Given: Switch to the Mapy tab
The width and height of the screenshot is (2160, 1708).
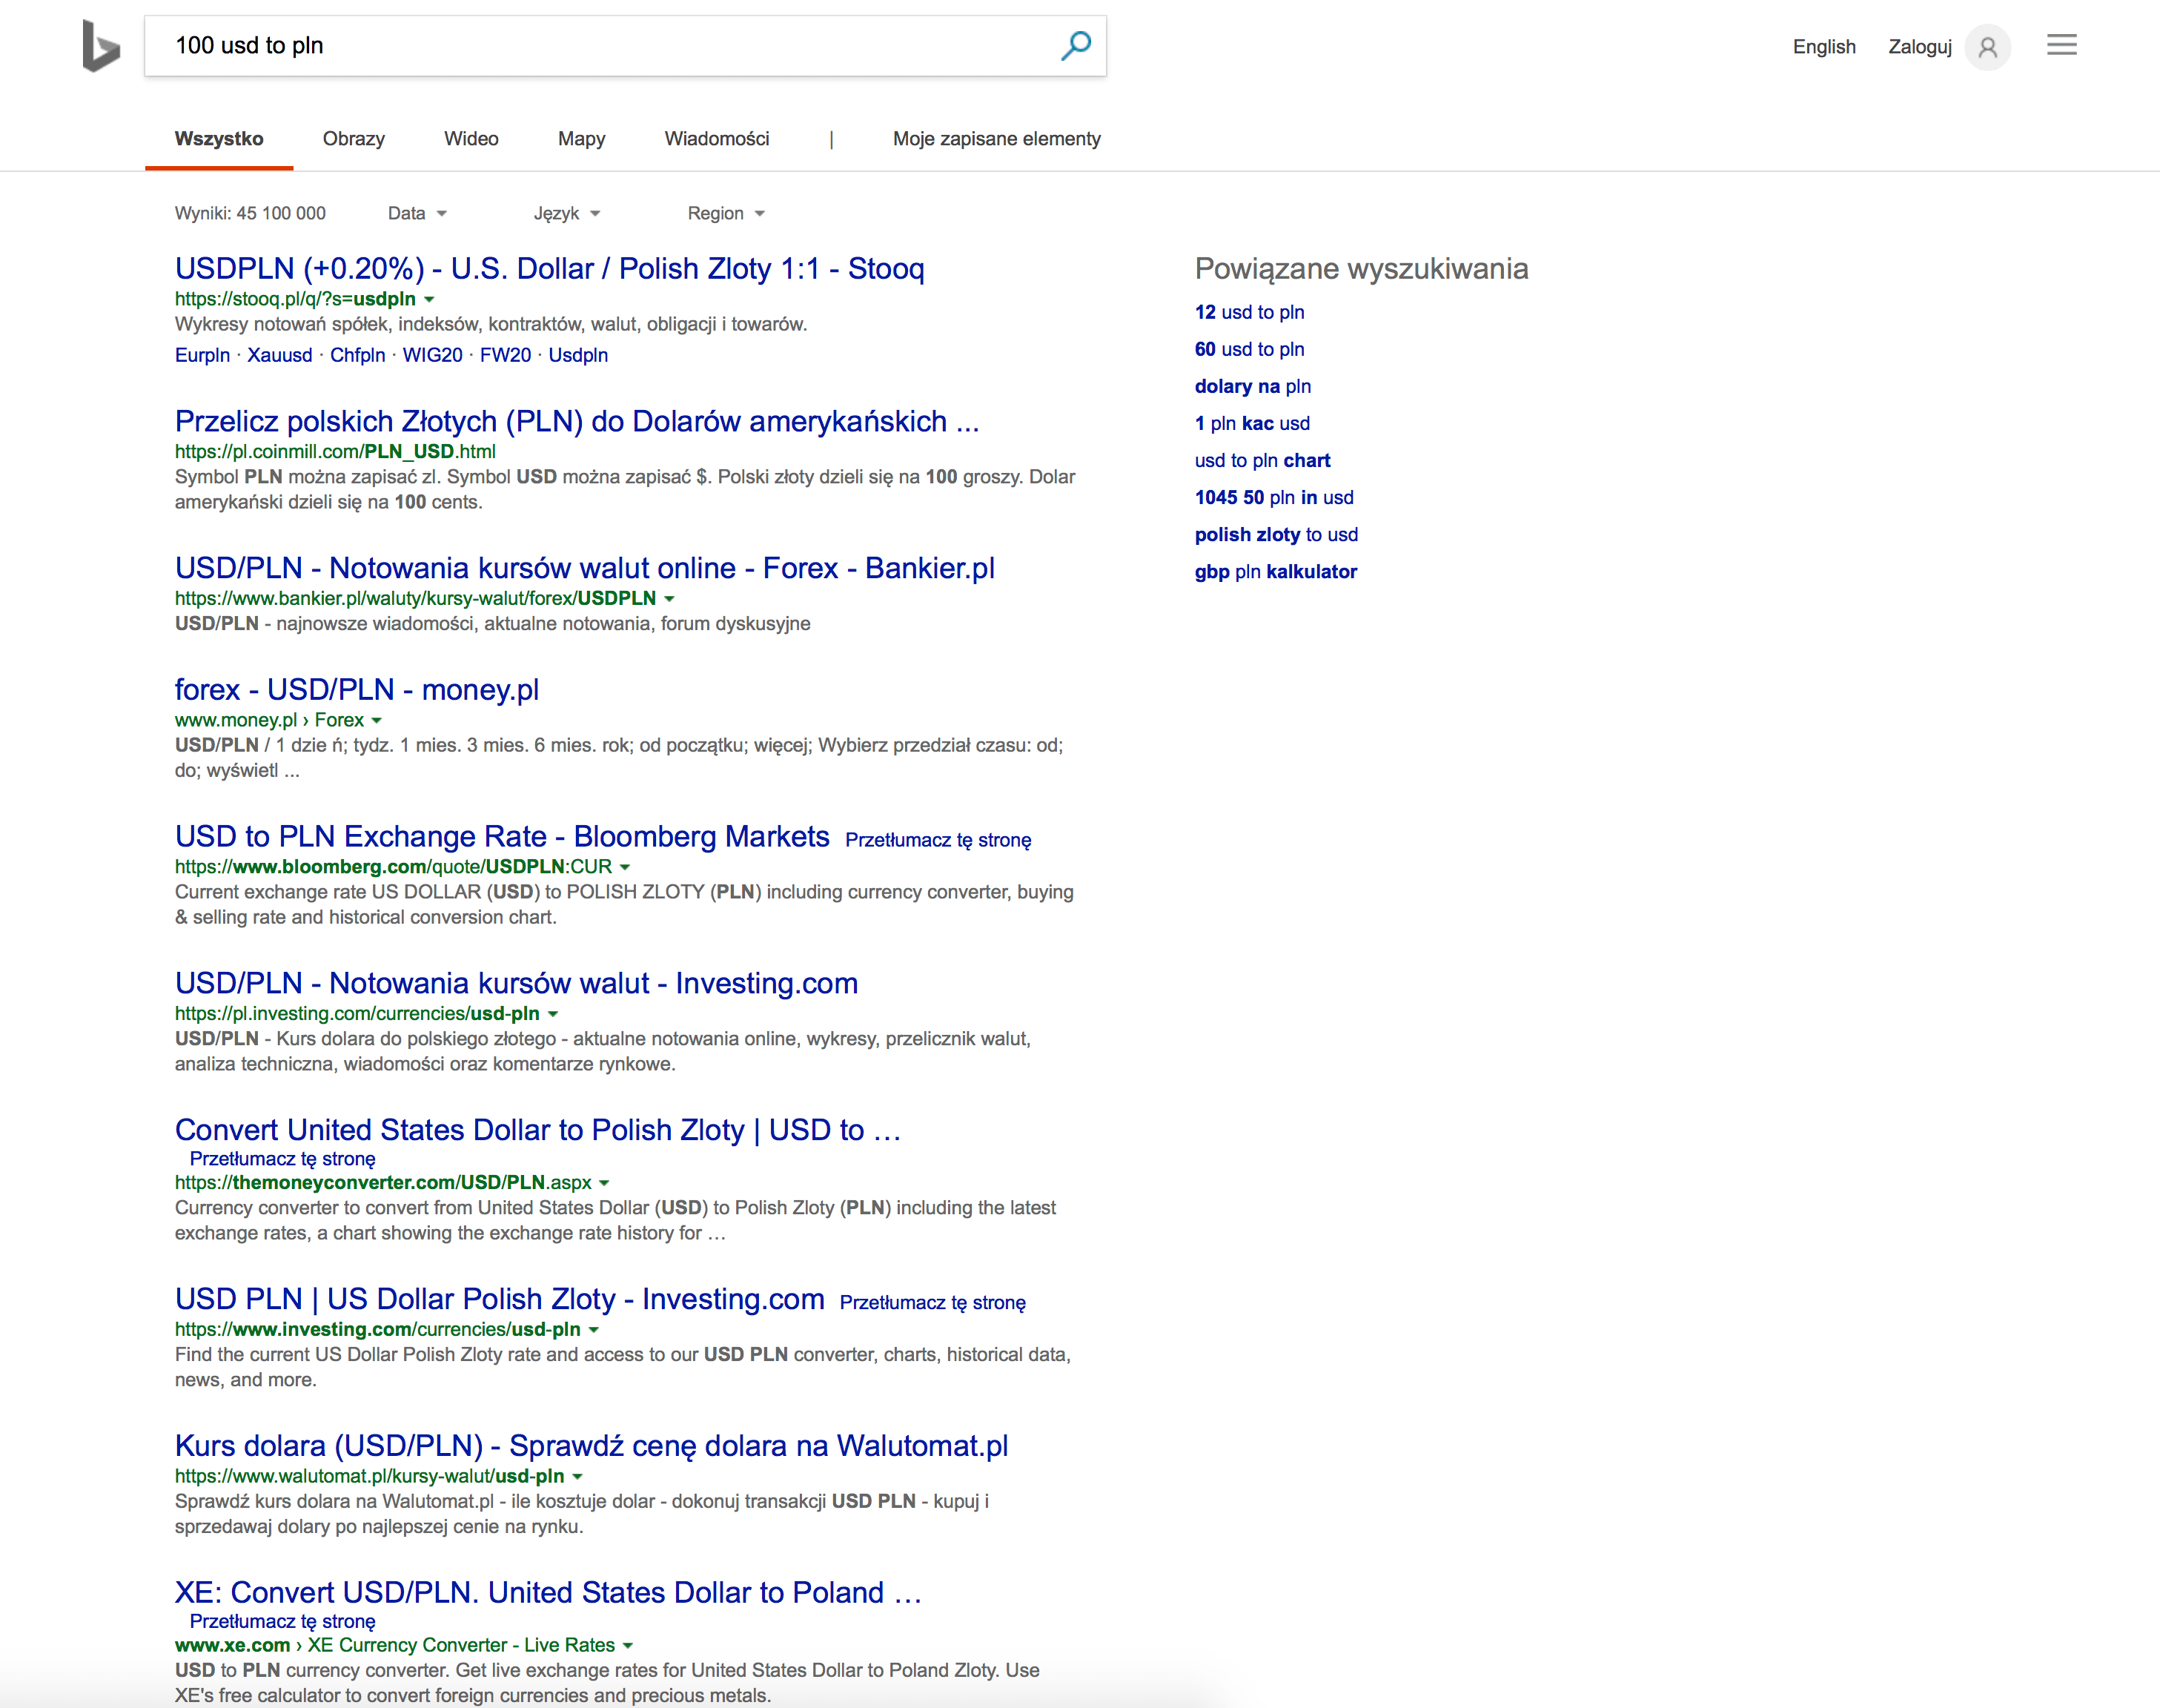Looking at the screenshot, I should [x=581, y=139].
